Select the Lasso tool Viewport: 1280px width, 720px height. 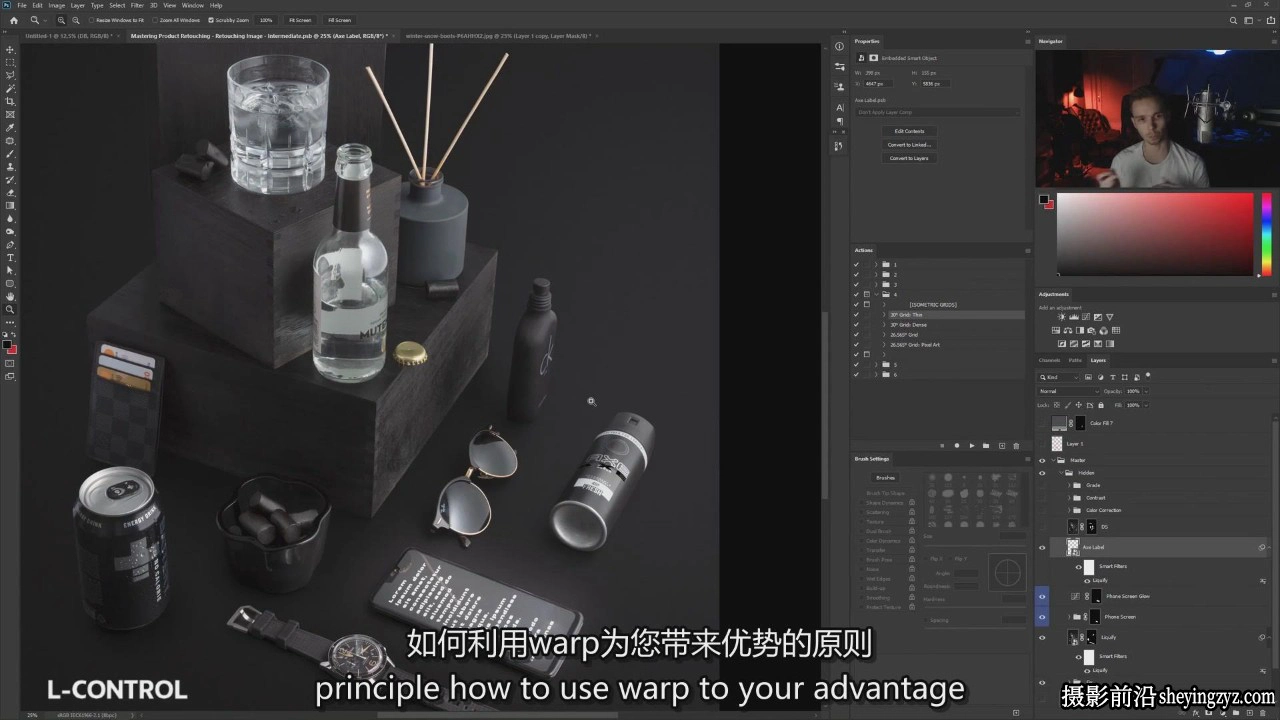(10, 75)
